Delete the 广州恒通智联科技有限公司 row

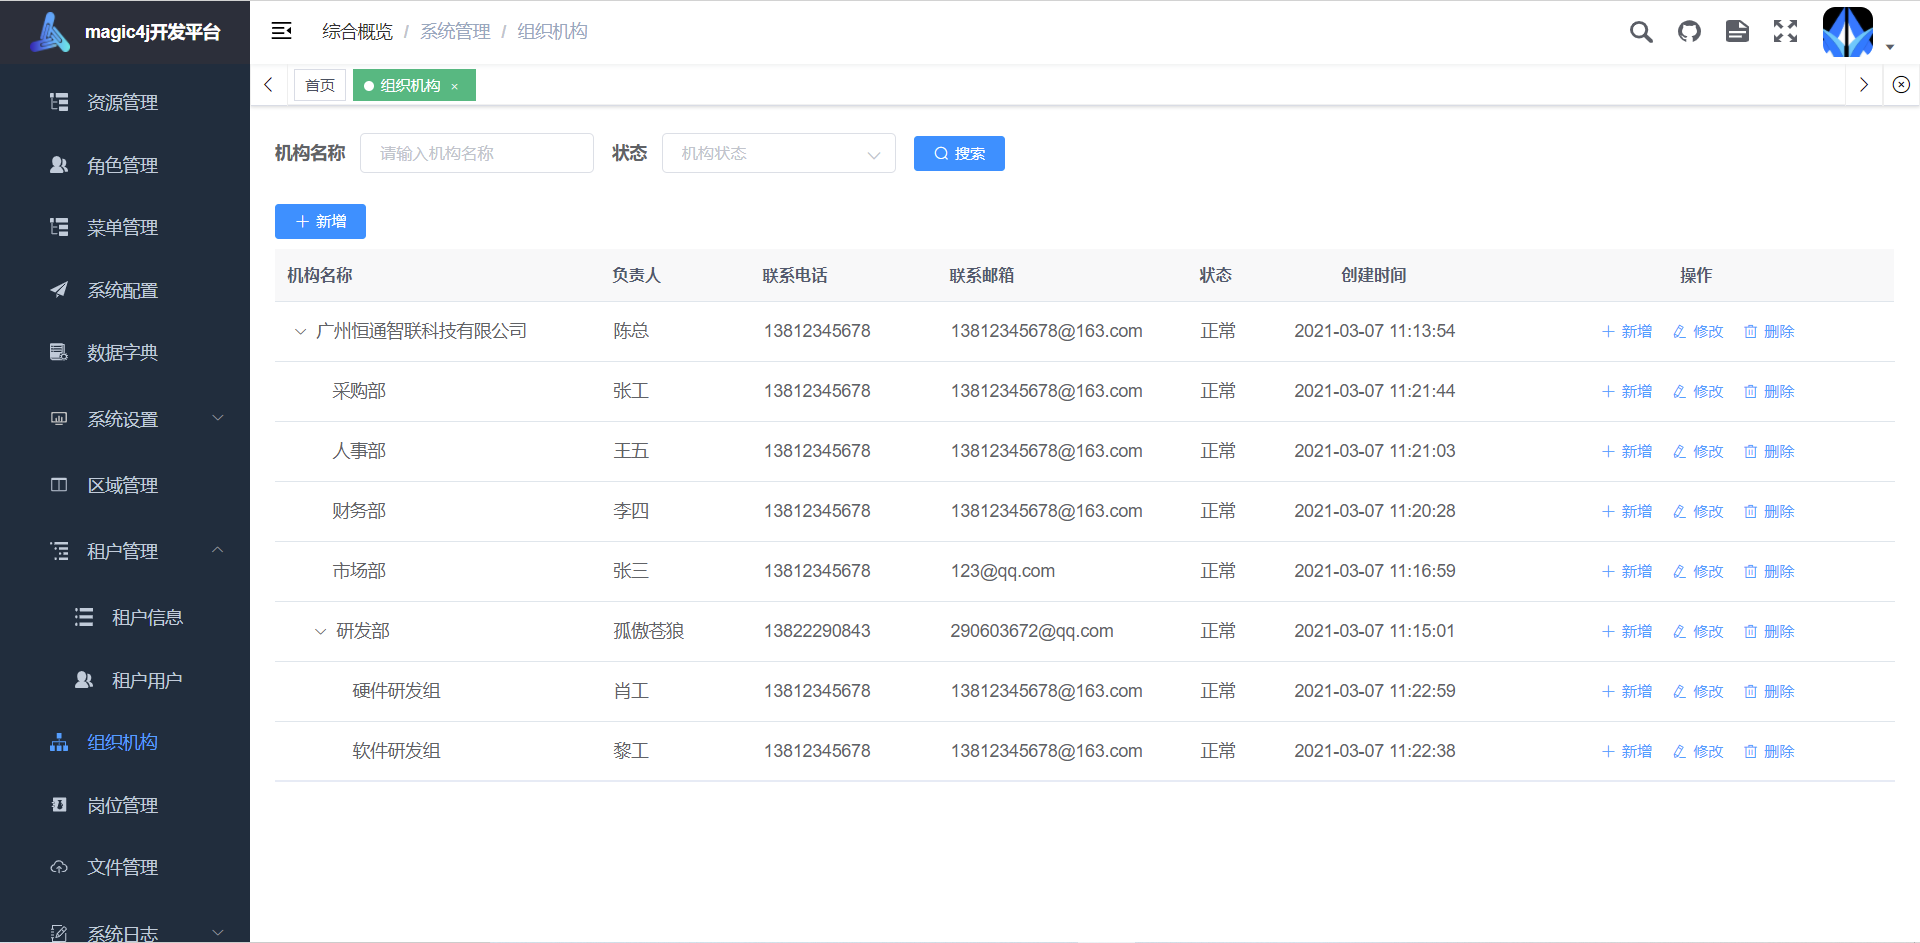(x=1769, y=331)
